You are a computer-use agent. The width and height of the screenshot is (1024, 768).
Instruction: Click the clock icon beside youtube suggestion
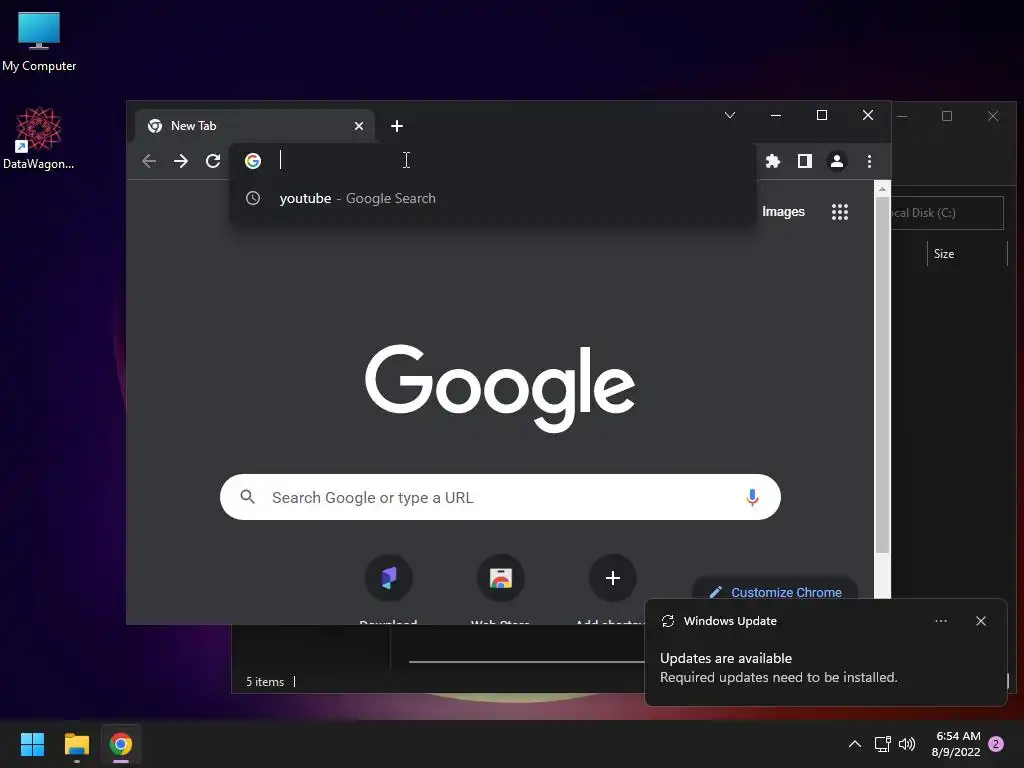(253, 198)
